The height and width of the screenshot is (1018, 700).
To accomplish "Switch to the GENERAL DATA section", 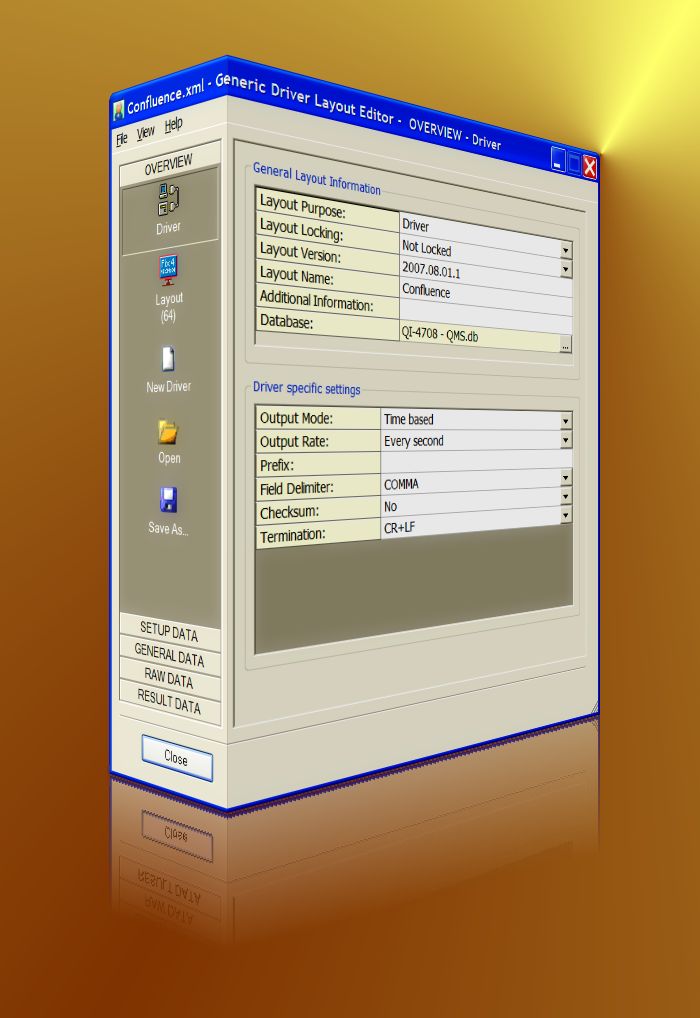I will coord(169,656).
